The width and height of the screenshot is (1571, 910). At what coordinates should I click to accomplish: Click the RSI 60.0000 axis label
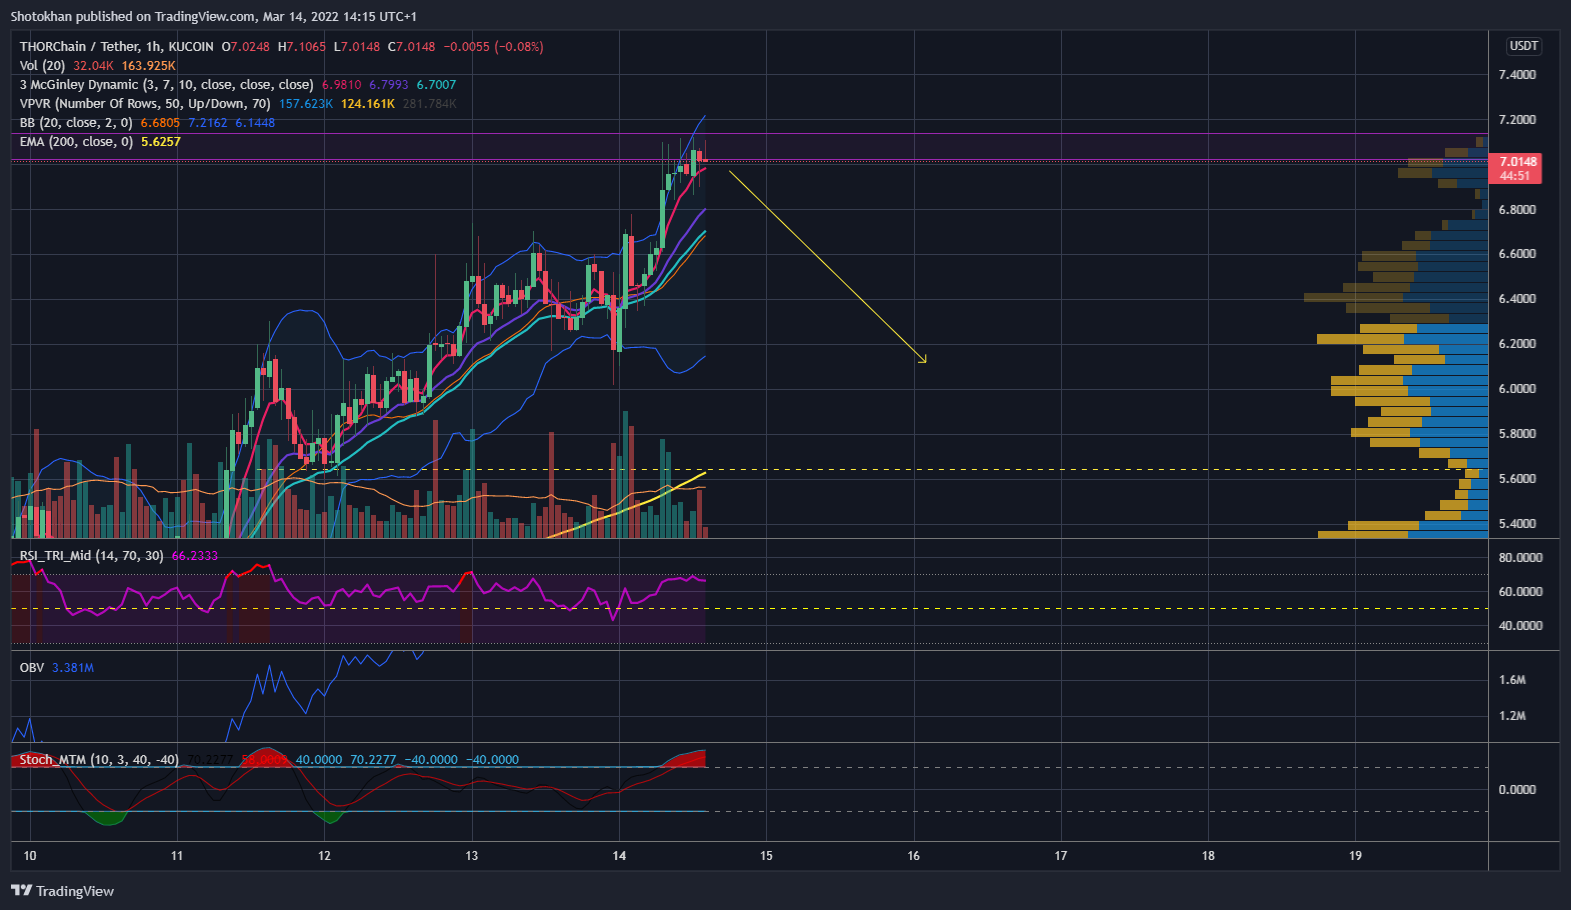(1520, 592)
